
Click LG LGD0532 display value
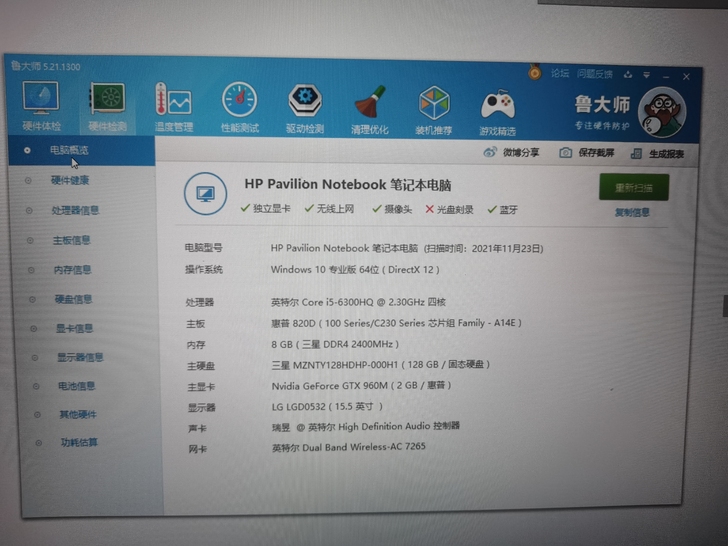tap(327, 407)
